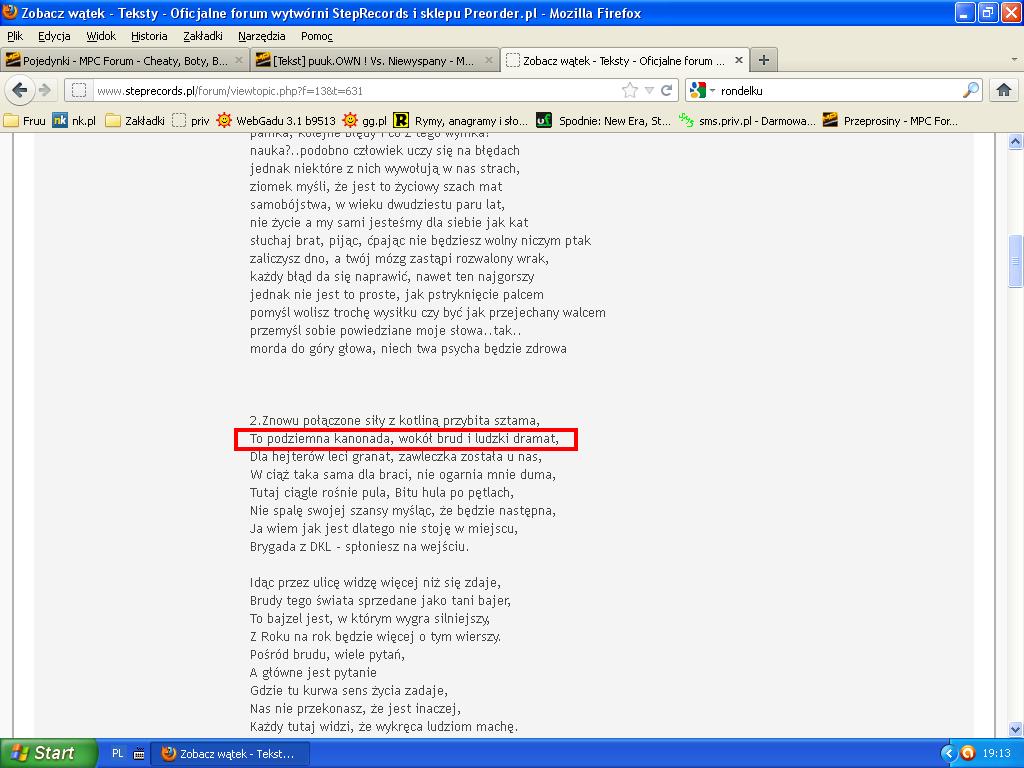Open the nk.pl bookmark
This screenshot has width=1024, height=768.
(x=74, y=120)
